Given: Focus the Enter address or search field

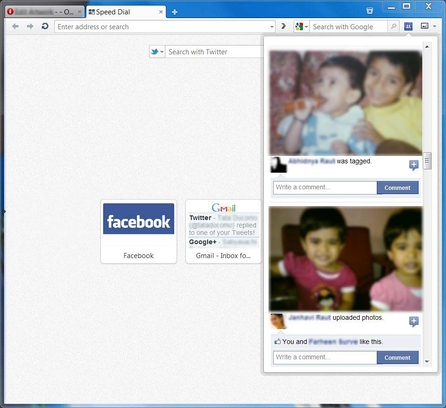Looking at the screenshot, I should click(163, 27).
